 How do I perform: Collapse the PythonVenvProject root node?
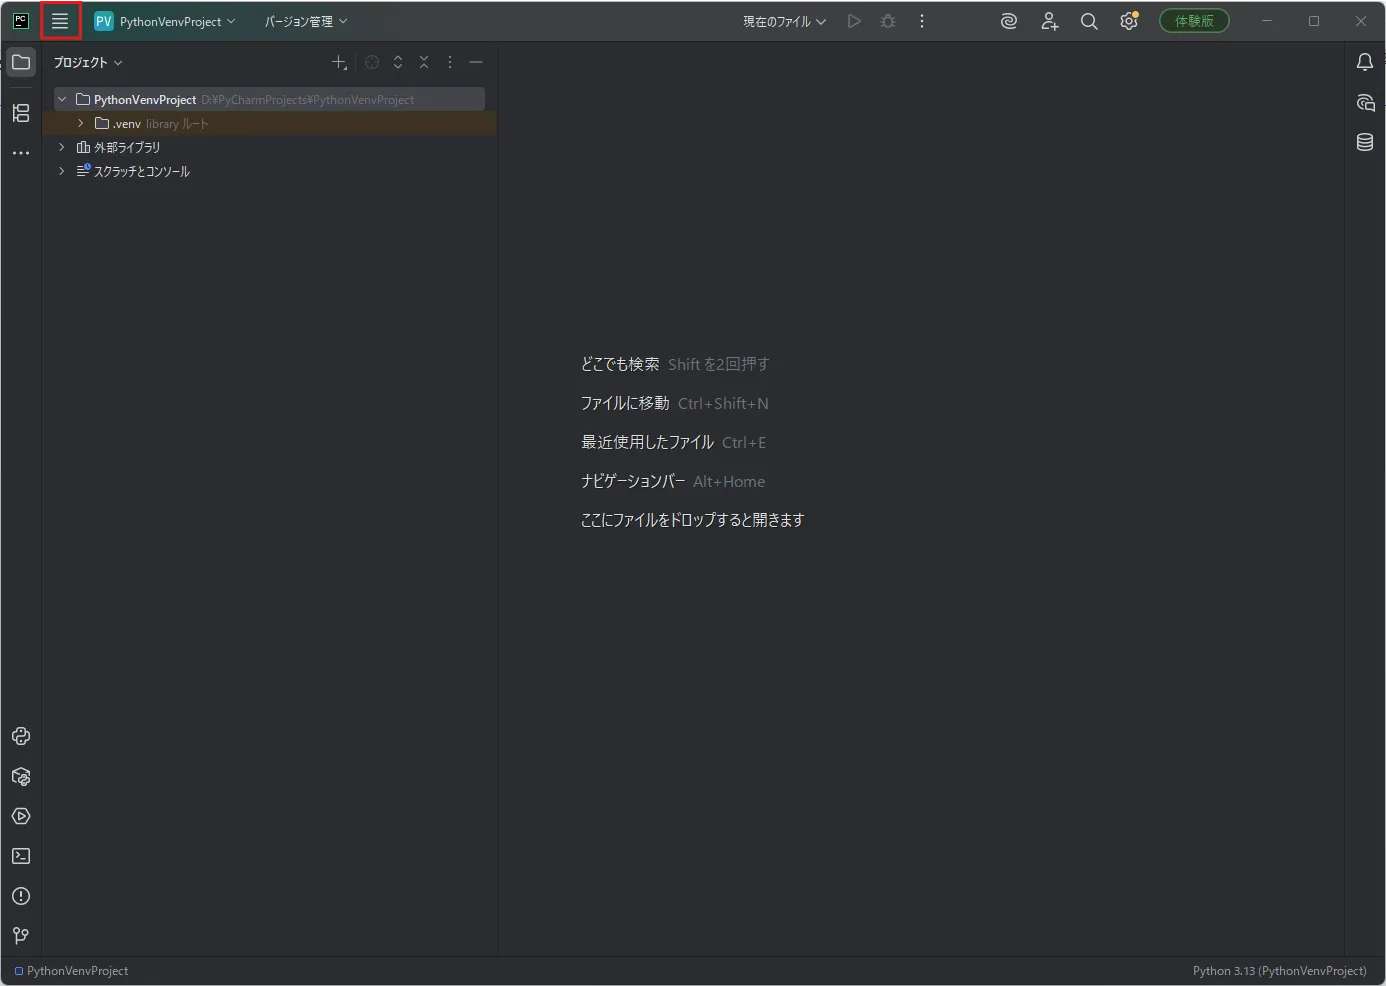pyautogui.click(x=62, y=99)
